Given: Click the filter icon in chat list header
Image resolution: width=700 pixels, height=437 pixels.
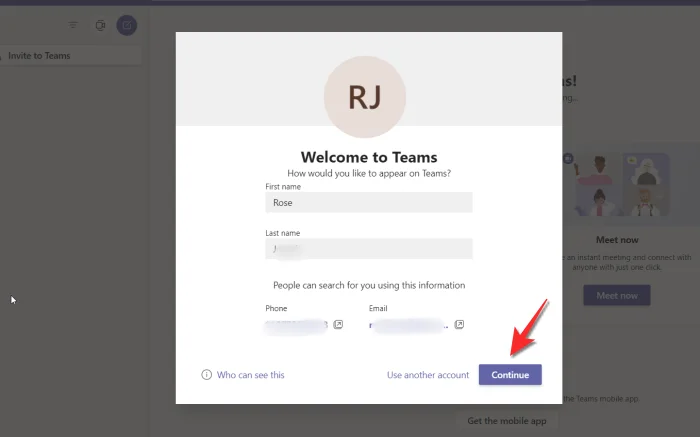Looking at the screenshot, I should click(73, 25).
